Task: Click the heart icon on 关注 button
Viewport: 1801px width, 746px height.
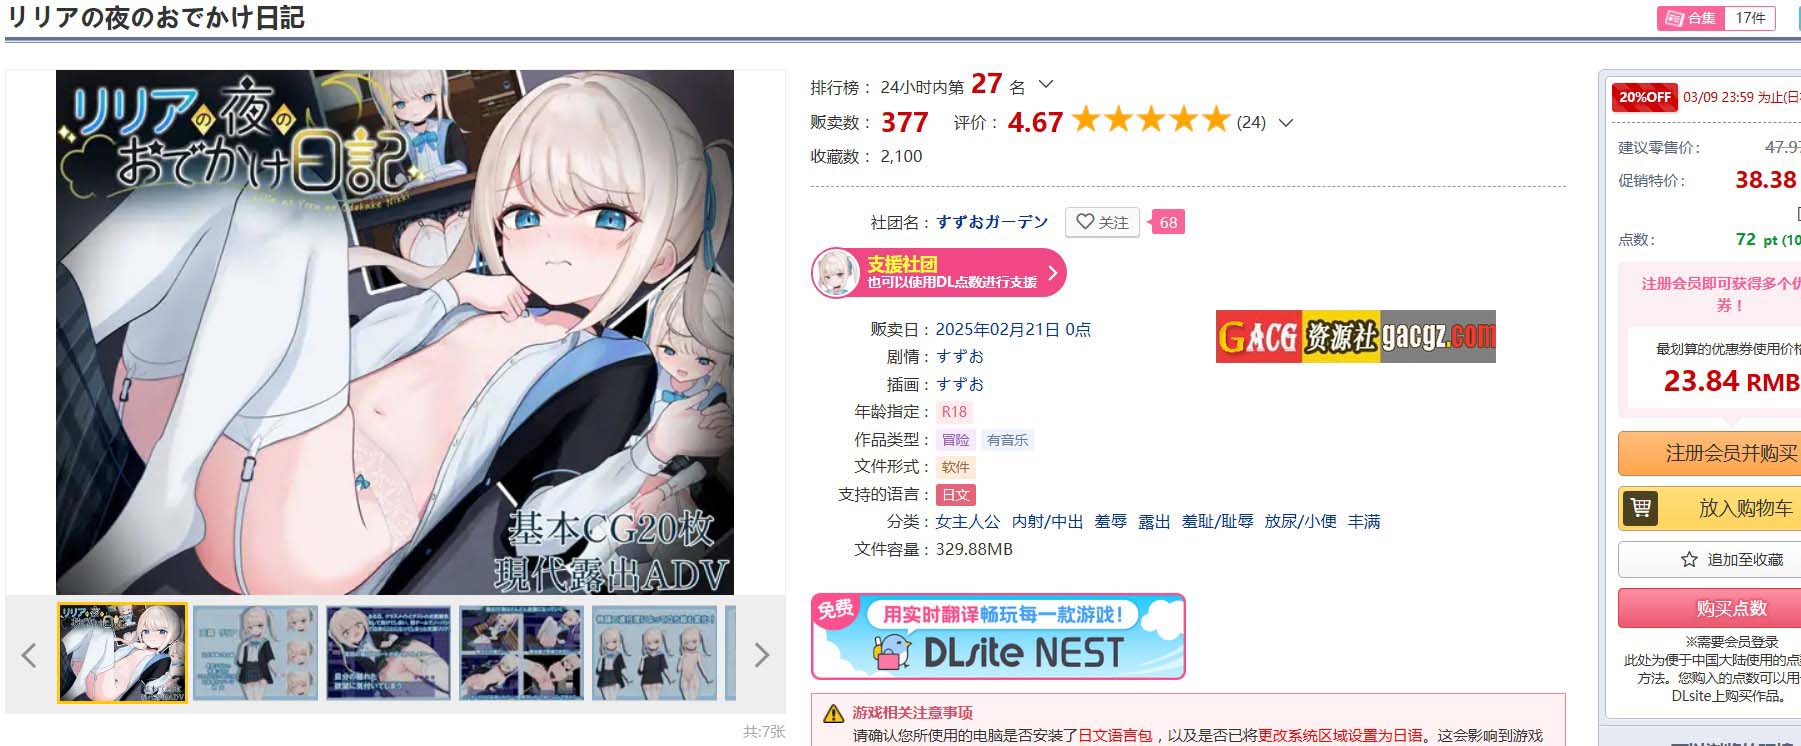Action: [1085, 222]
